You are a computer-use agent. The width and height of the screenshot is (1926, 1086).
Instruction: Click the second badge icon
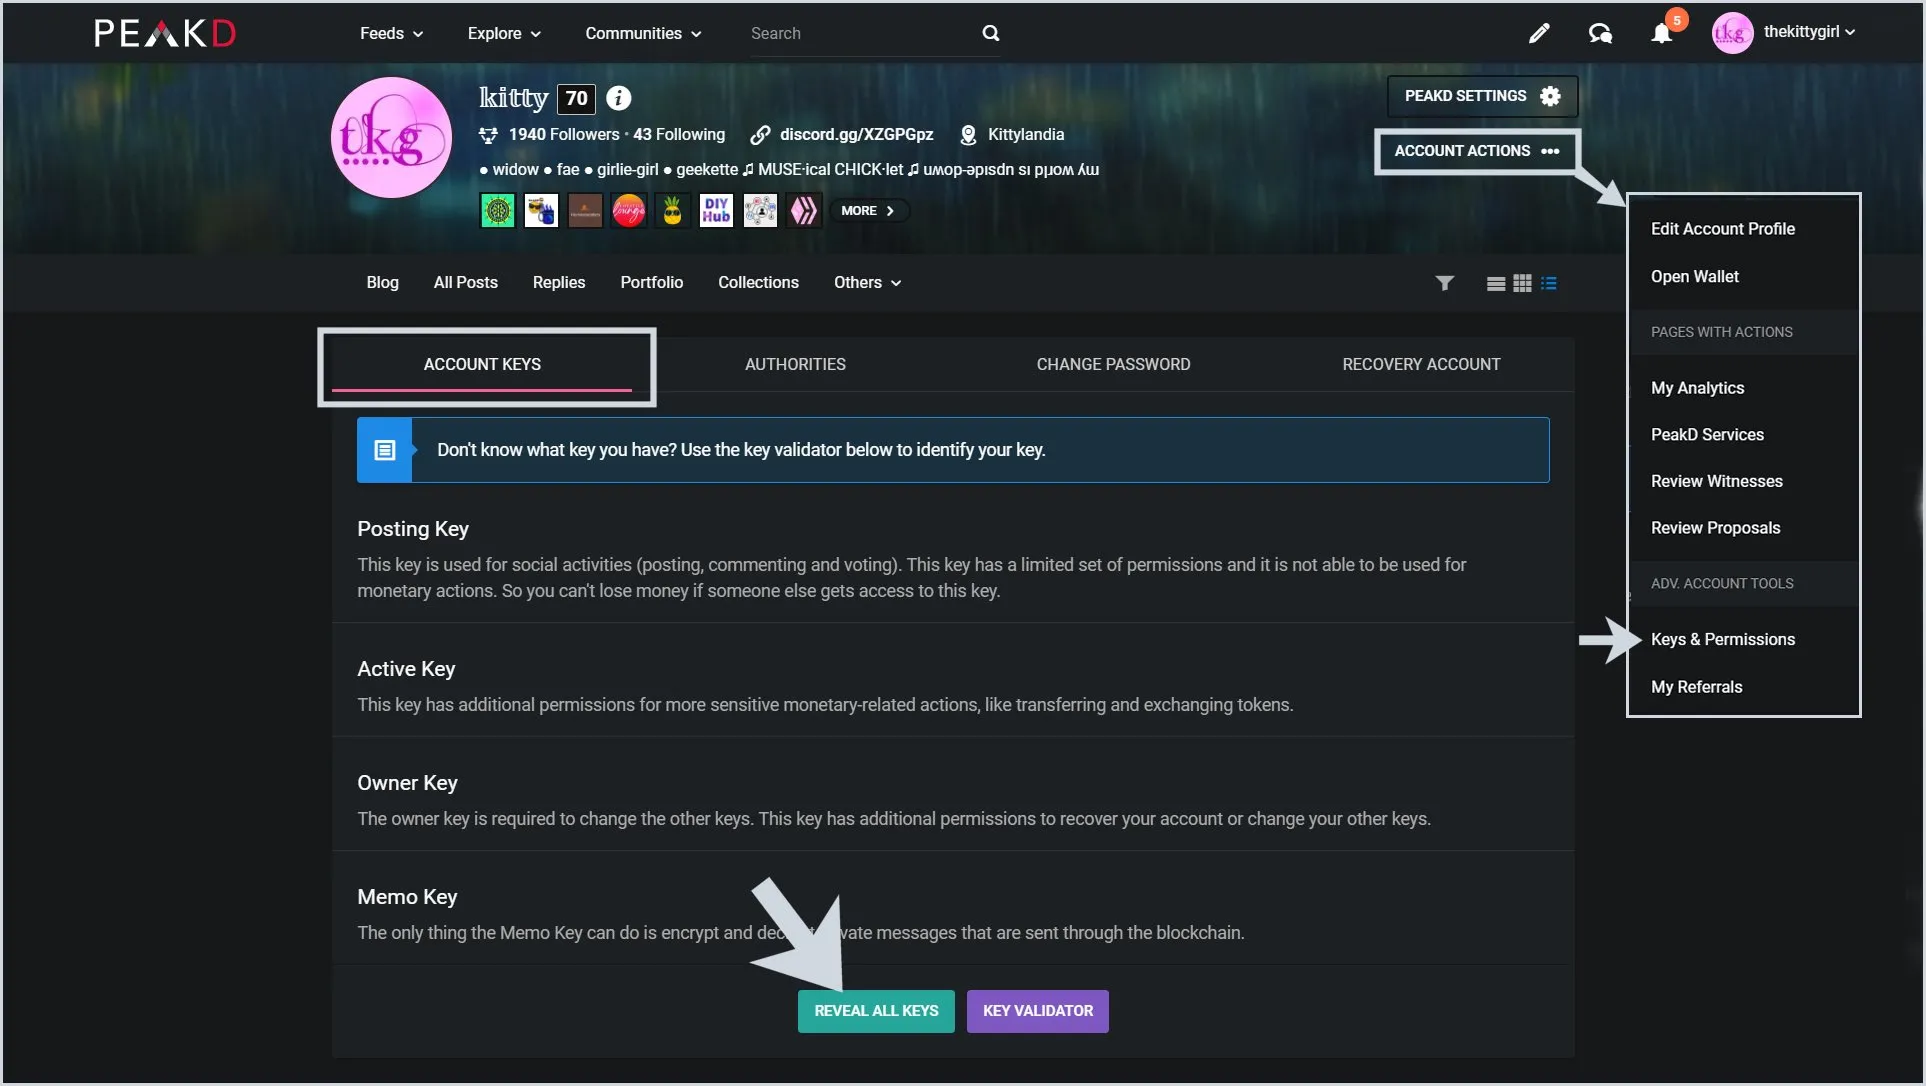tap(541, 211)
